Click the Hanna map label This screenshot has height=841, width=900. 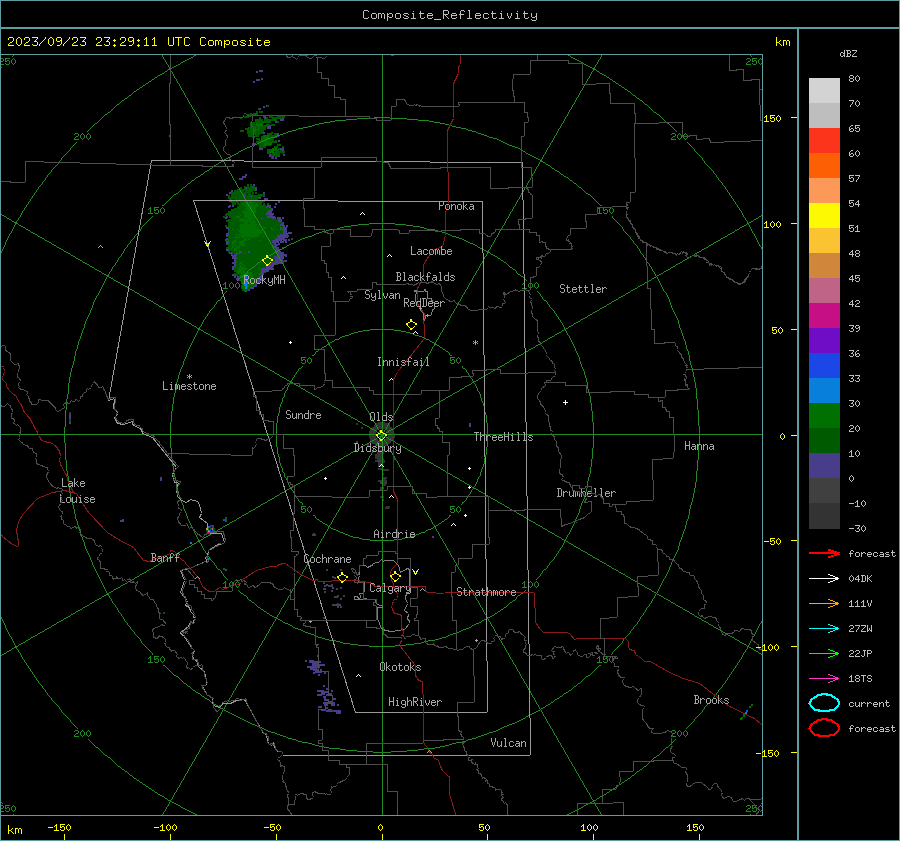[x=699, y=446]
